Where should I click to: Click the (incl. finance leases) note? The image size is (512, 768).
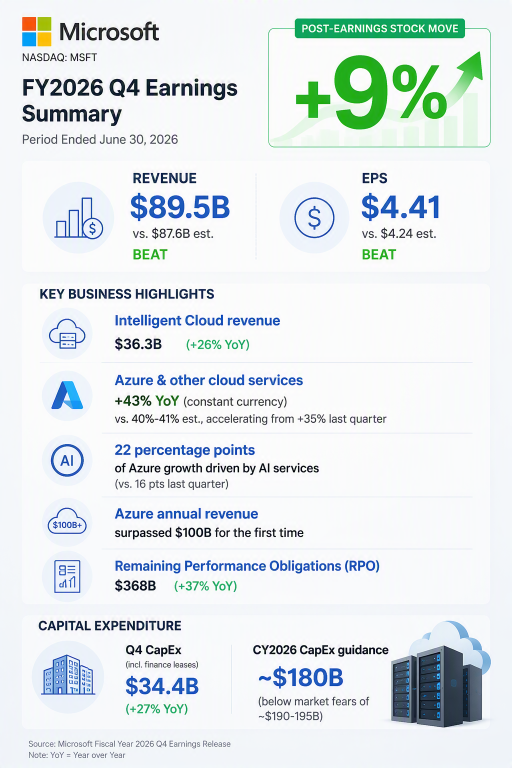[162, 665]
